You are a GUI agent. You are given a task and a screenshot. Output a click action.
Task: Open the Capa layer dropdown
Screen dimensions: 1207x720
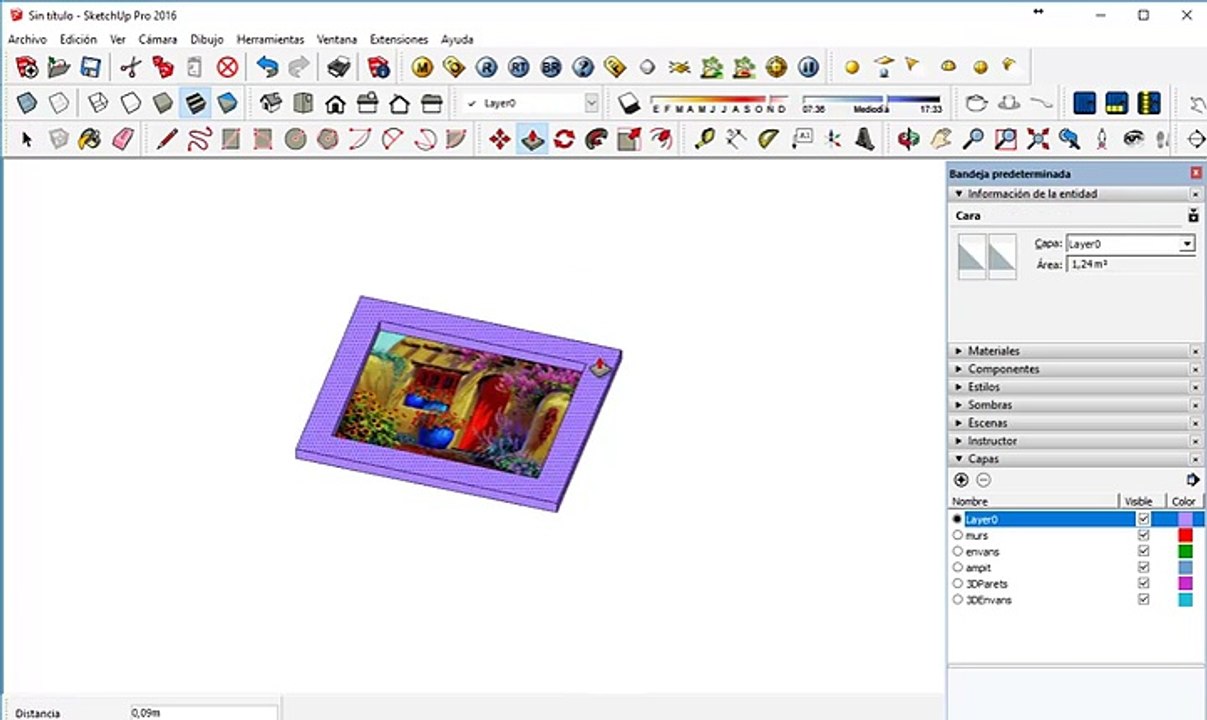click(1187, 244)
